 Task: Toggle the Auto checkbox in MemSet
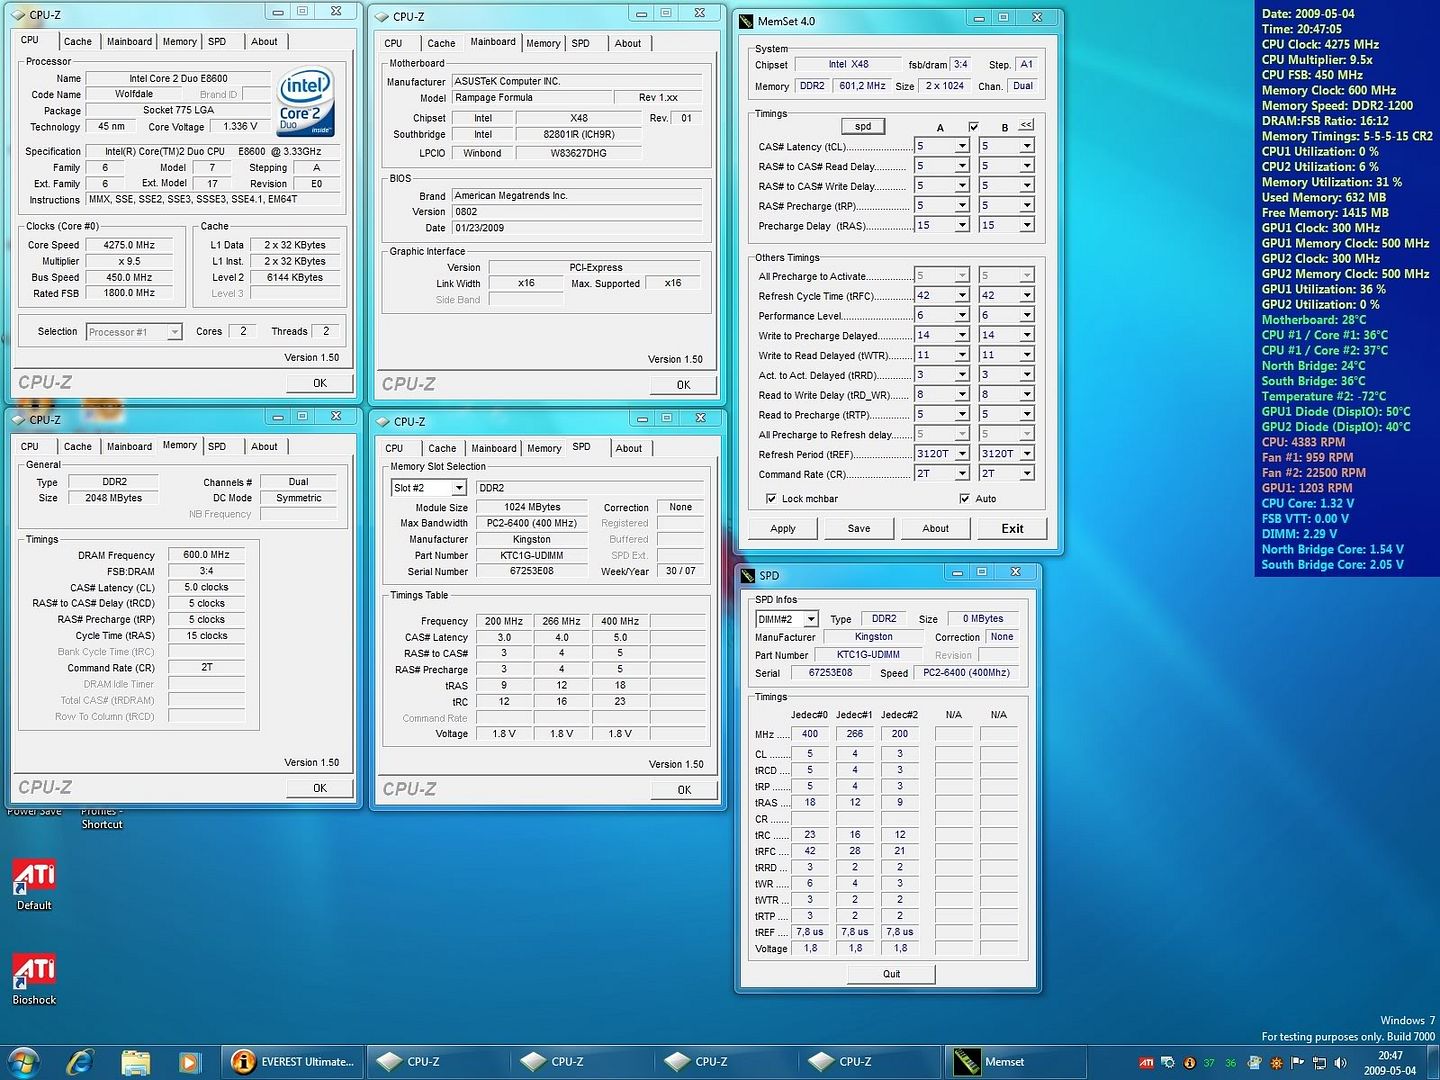(964, 498)
